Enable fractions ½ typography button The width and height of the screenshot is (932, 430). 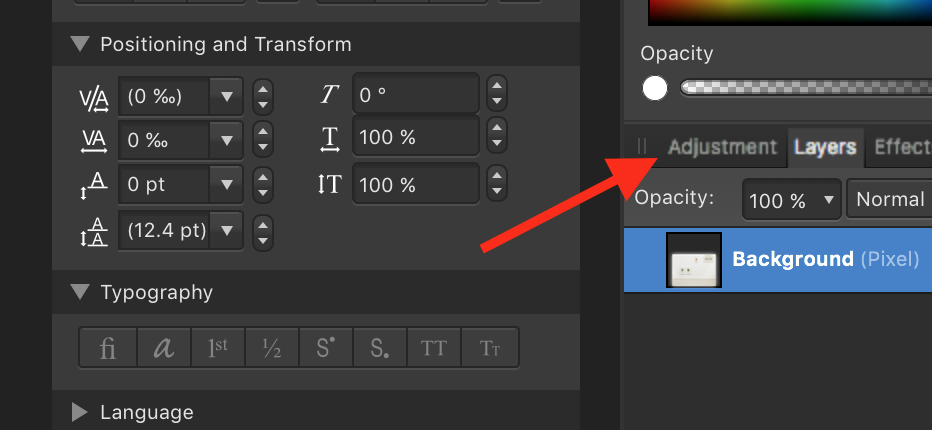[272, 347]
